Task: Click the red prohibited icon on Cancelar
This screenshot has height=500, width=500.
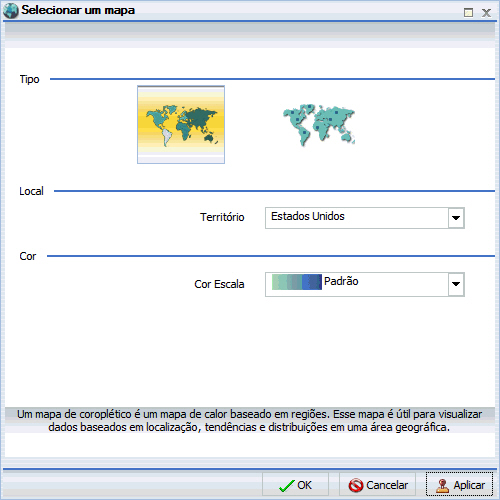Action: pyautogui.click(x=356, y=485)
